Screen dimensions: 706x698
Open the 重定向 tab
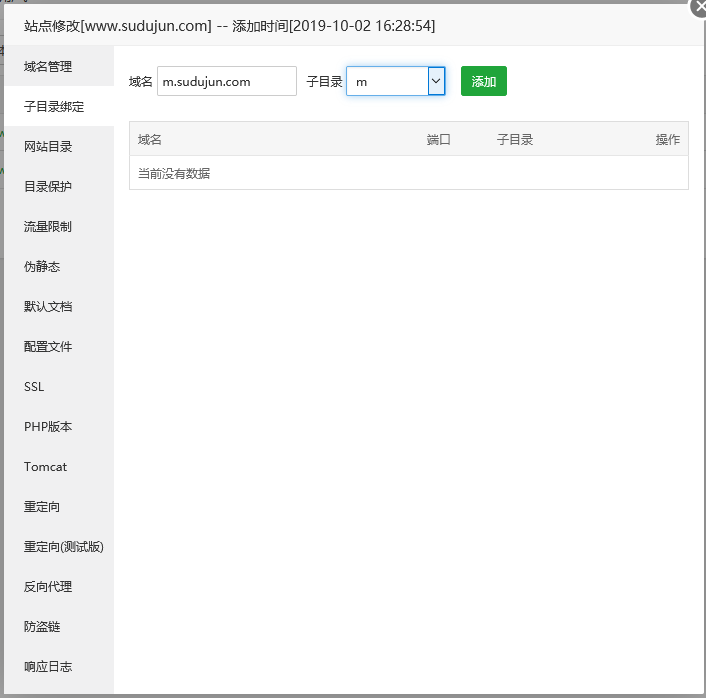(x=42, y=507)
